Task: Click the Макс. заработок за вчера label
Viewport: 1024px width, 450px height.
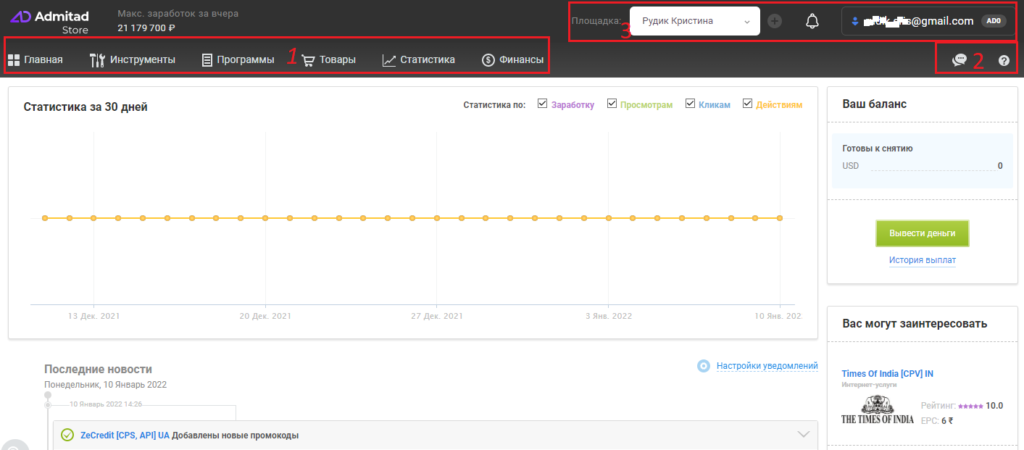Action: (x=178, y=14)
